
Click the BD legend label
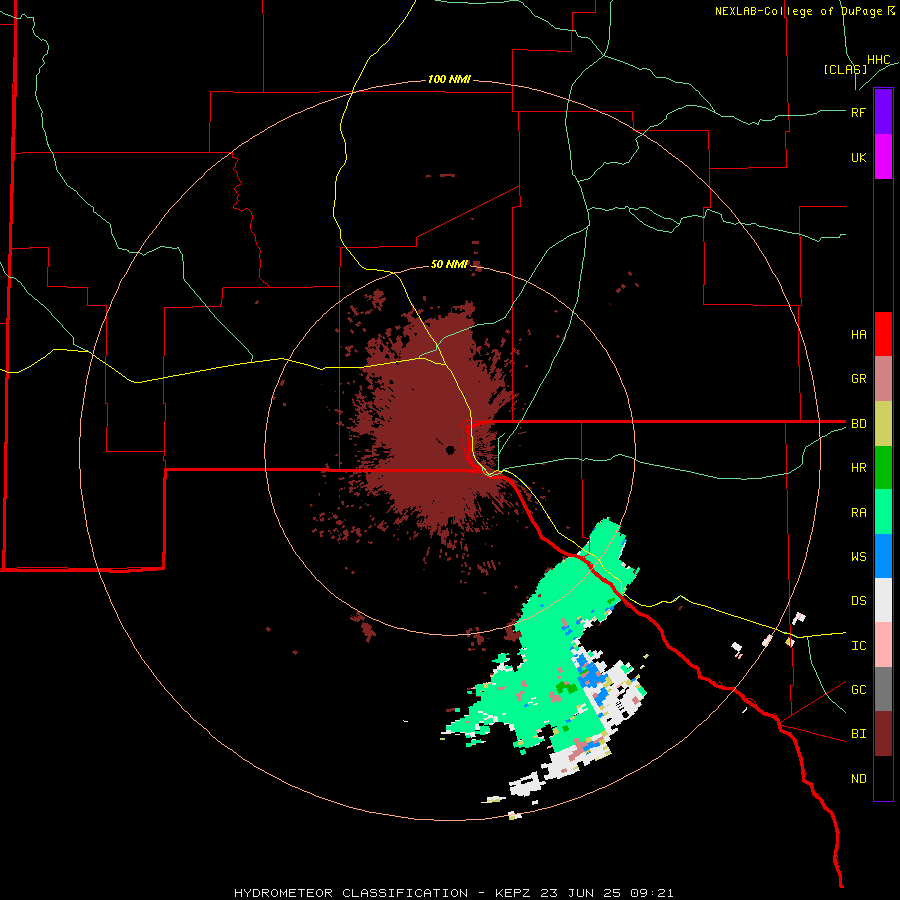coord(858,424)
